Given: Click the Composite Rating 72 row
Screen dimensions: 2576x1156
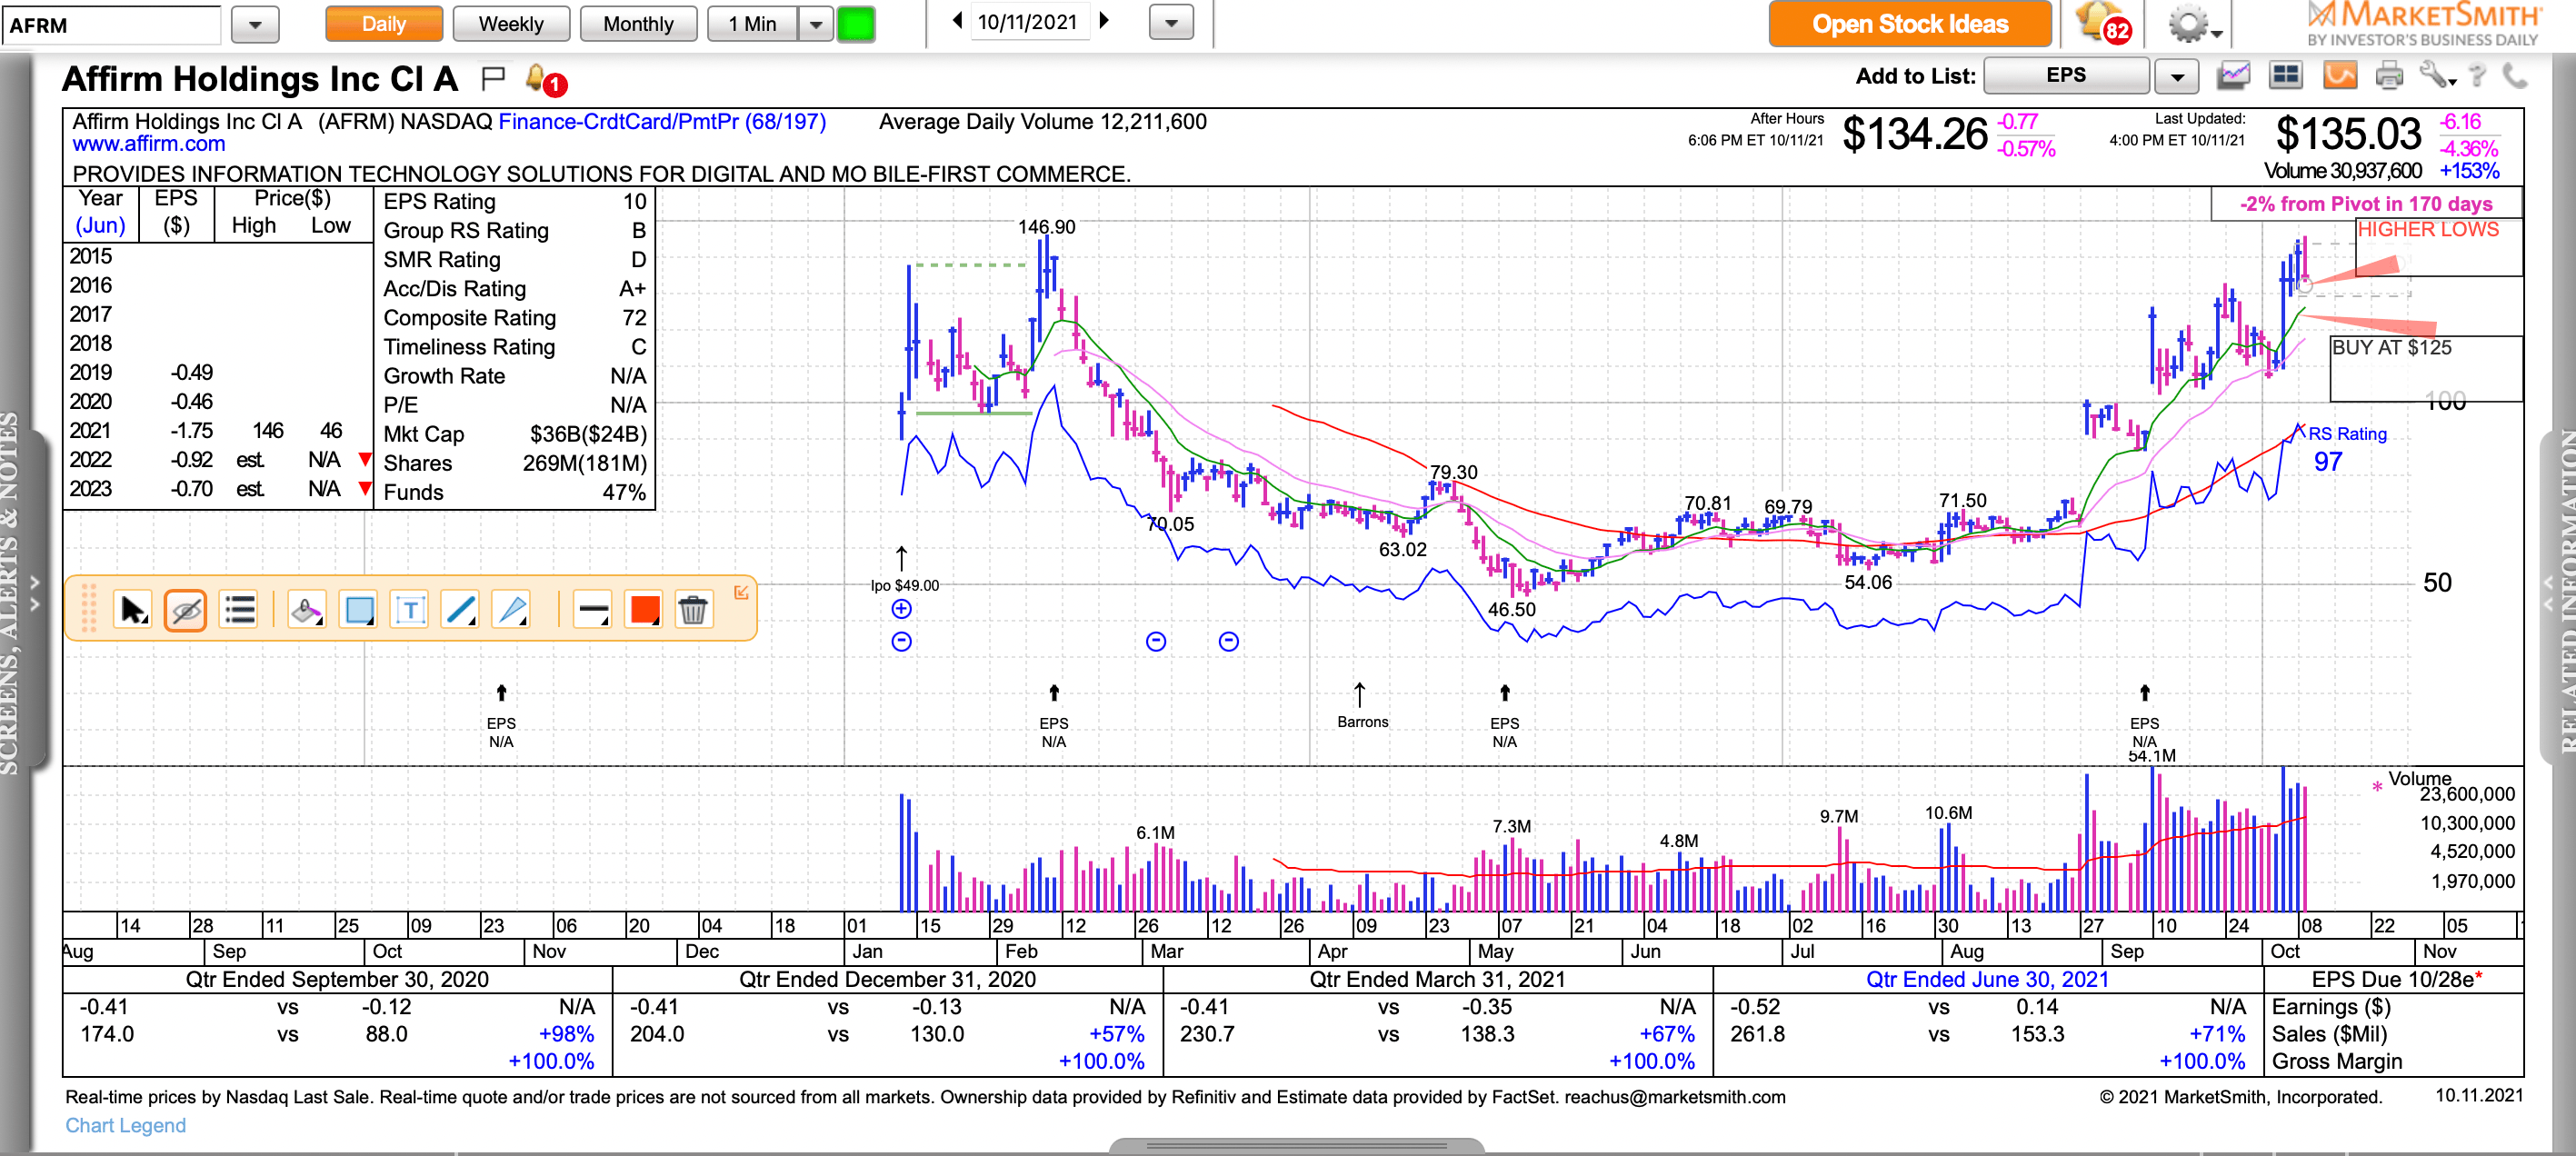Looking at the screenshot, I should [515, 318].
